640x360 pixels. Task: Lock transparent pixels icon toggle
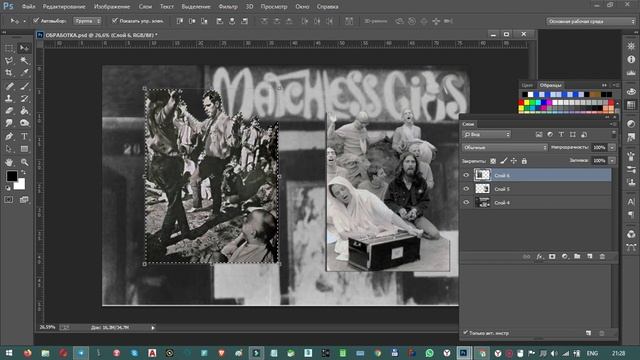click(493, 161)
